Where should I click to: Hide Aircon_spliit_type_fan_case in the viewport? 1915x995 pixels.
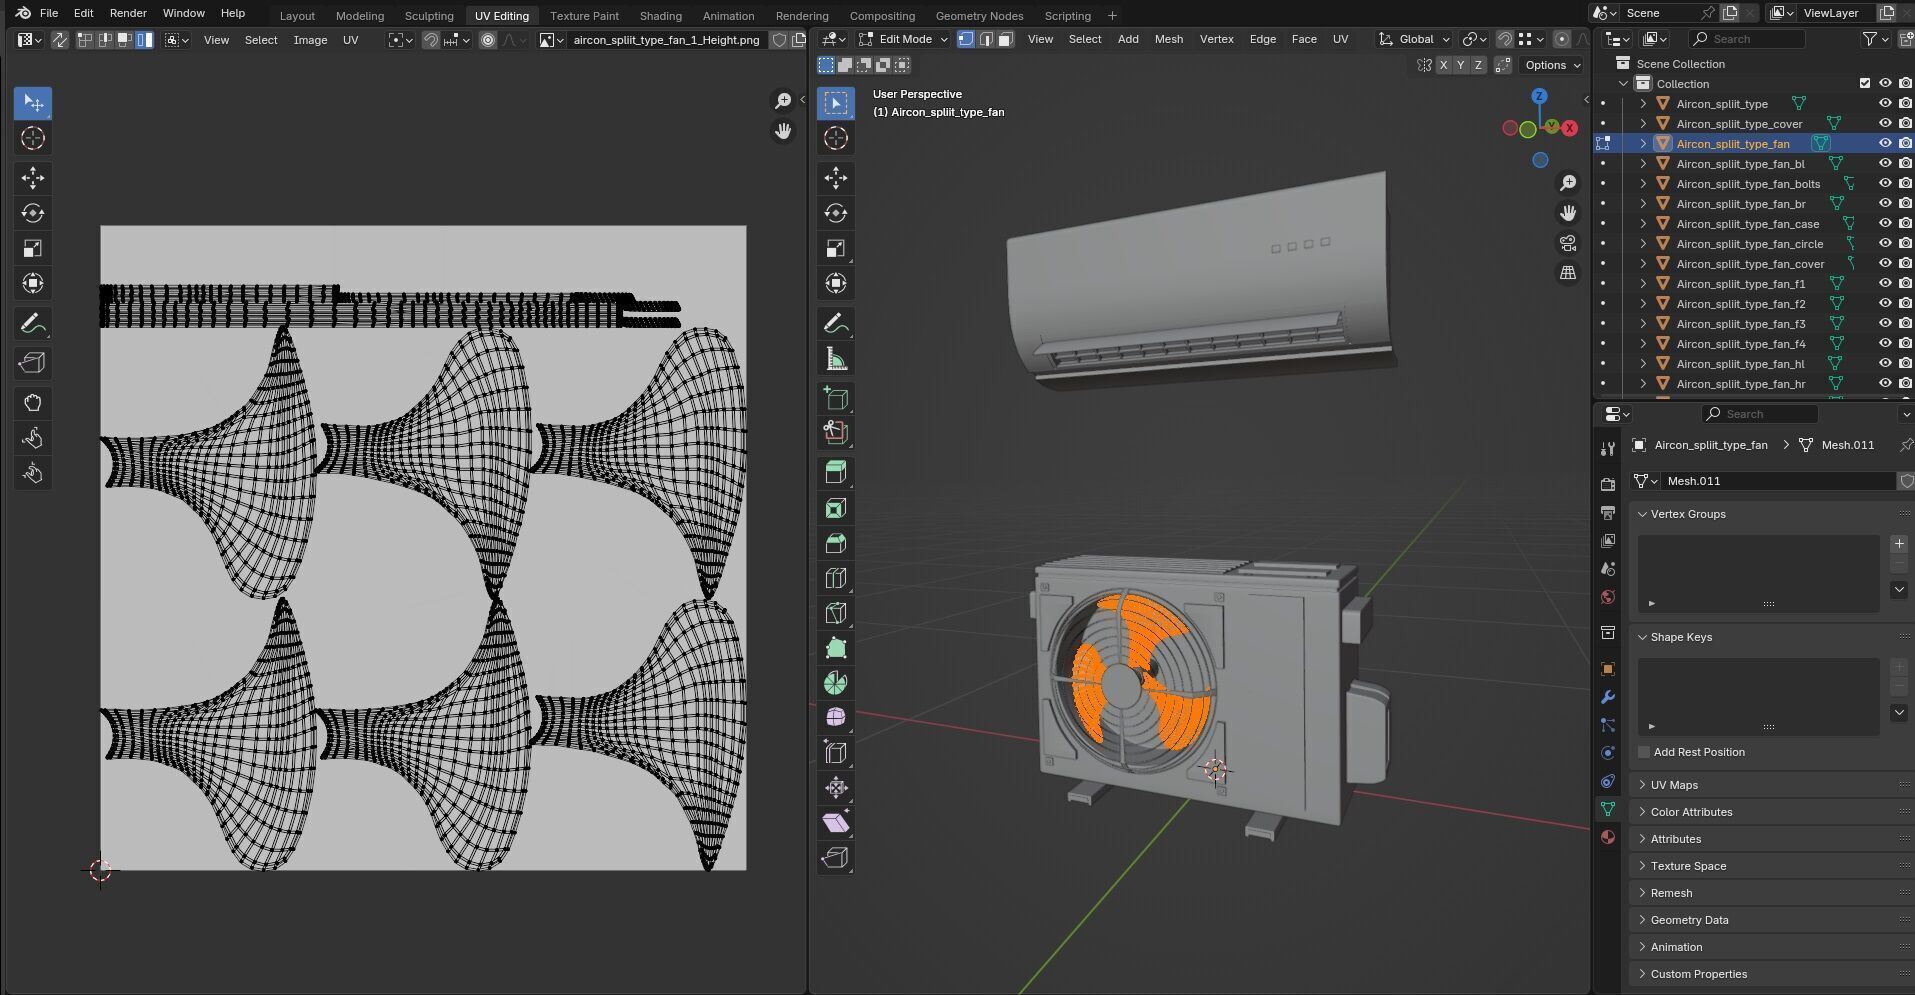coord(1885,224)
